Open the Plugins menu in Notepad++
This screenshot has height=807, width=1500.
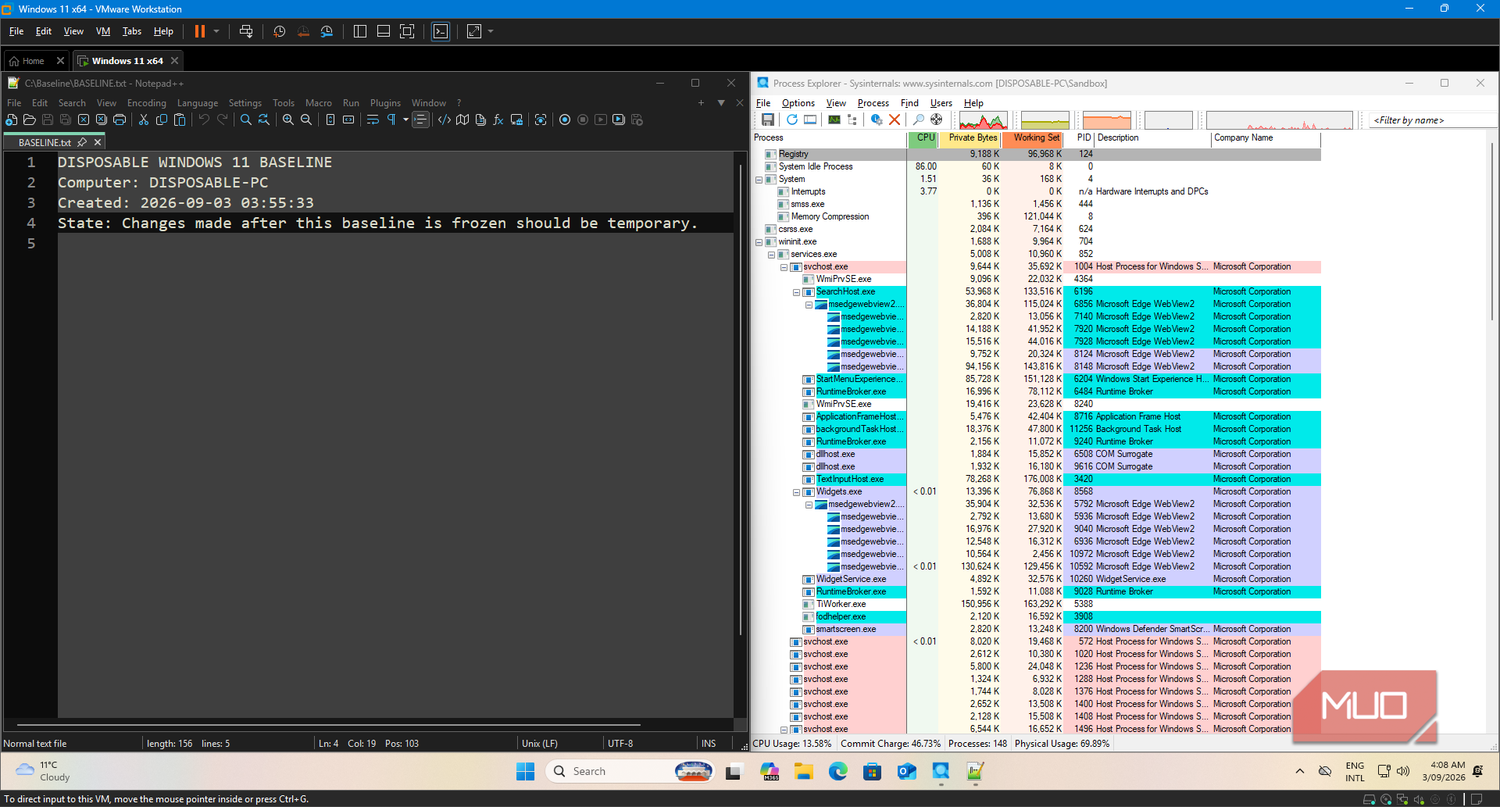coord(385,102)
